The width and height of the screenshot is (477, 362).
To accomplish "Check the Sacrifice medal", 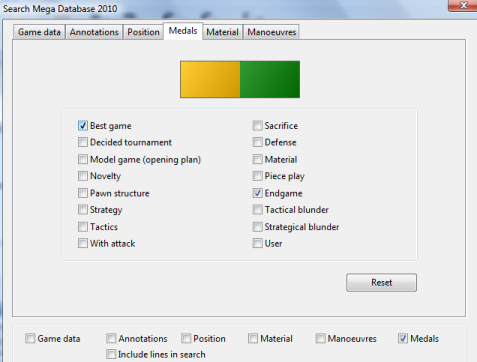I will (257, 126).
